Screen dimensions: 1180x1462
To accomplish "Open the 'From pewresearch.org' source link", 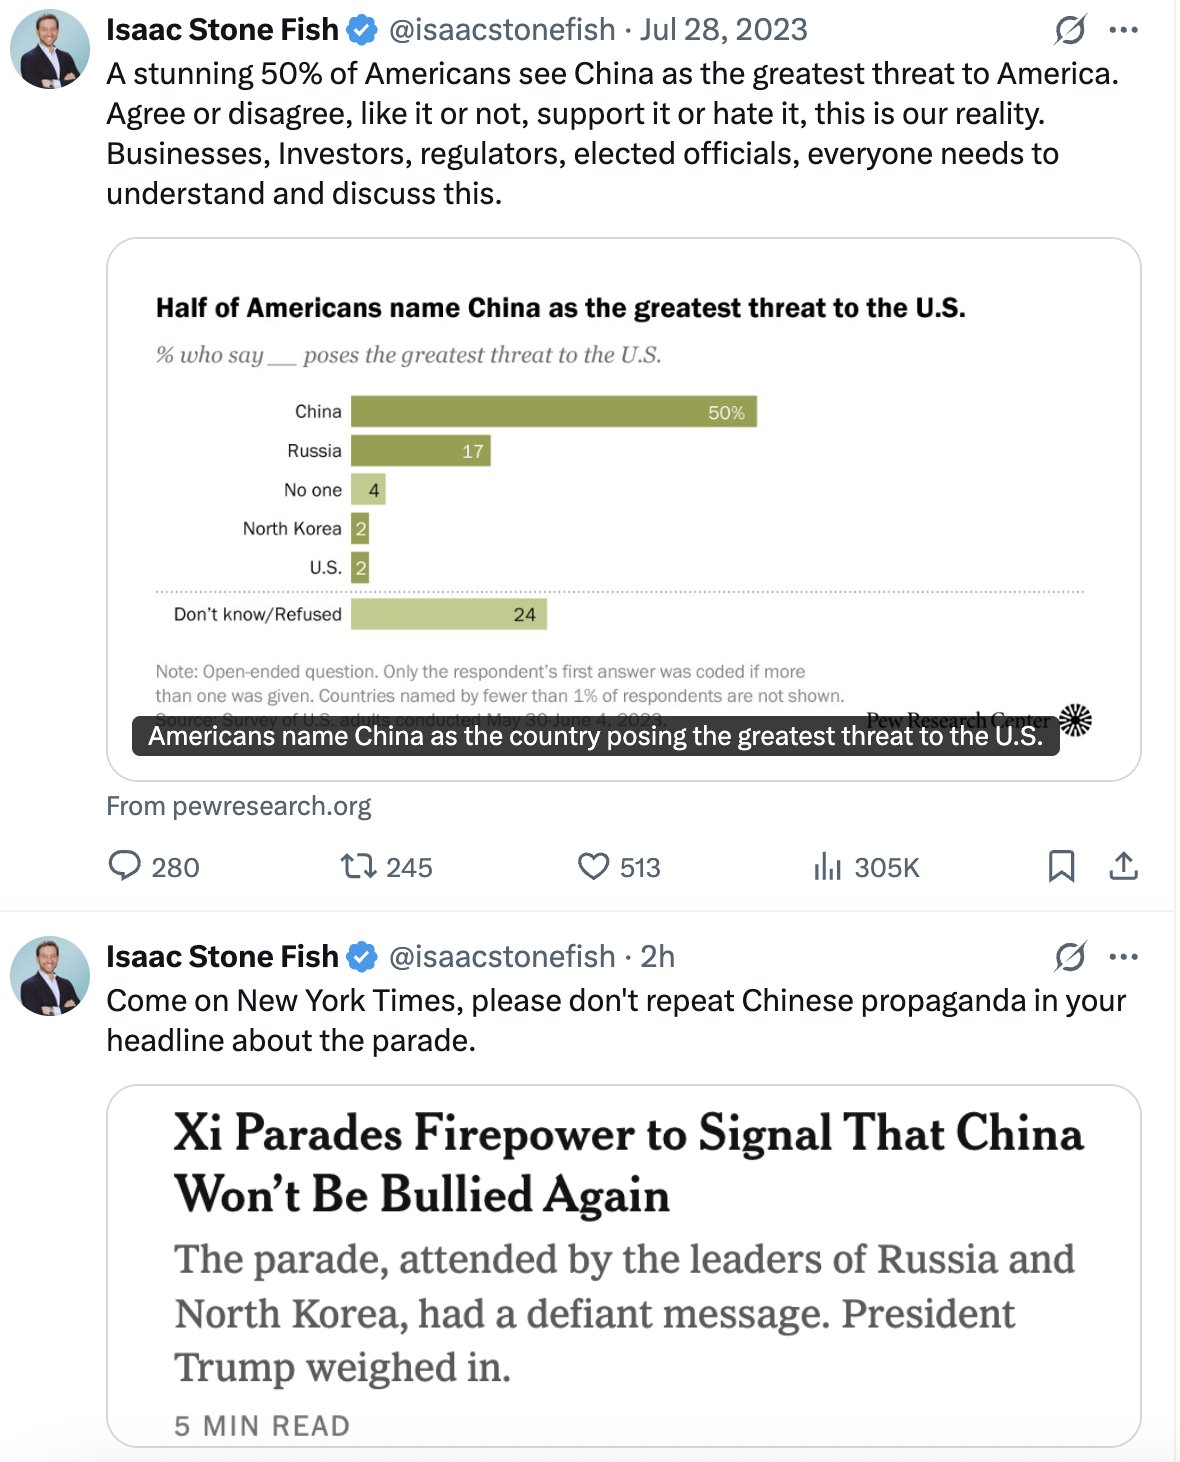I will (x=239, y=806).
